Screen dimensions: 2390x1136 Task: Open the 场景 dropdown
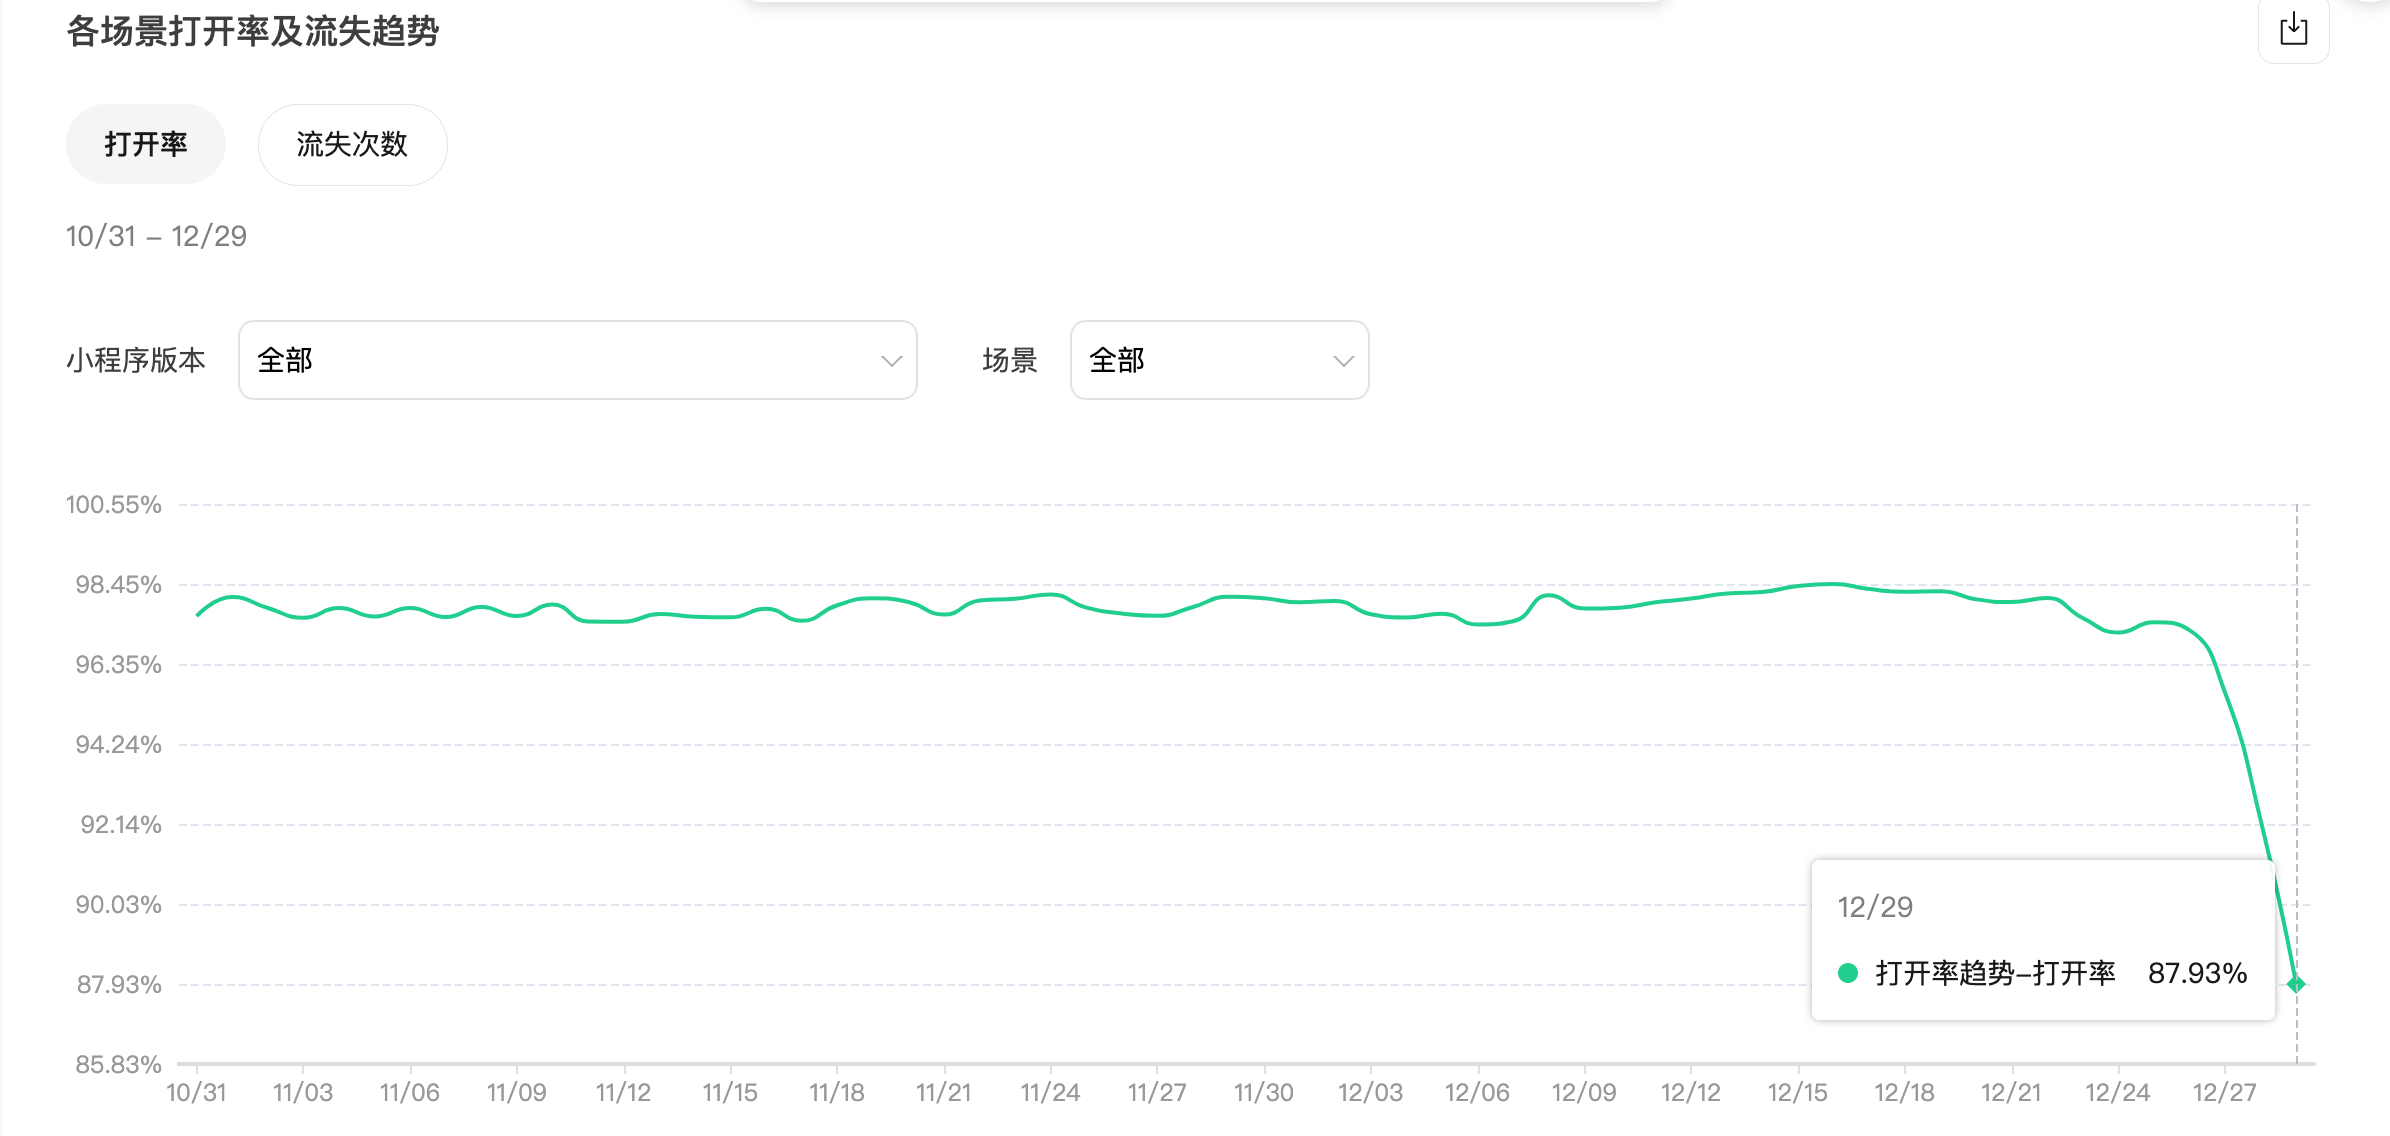1218,360
